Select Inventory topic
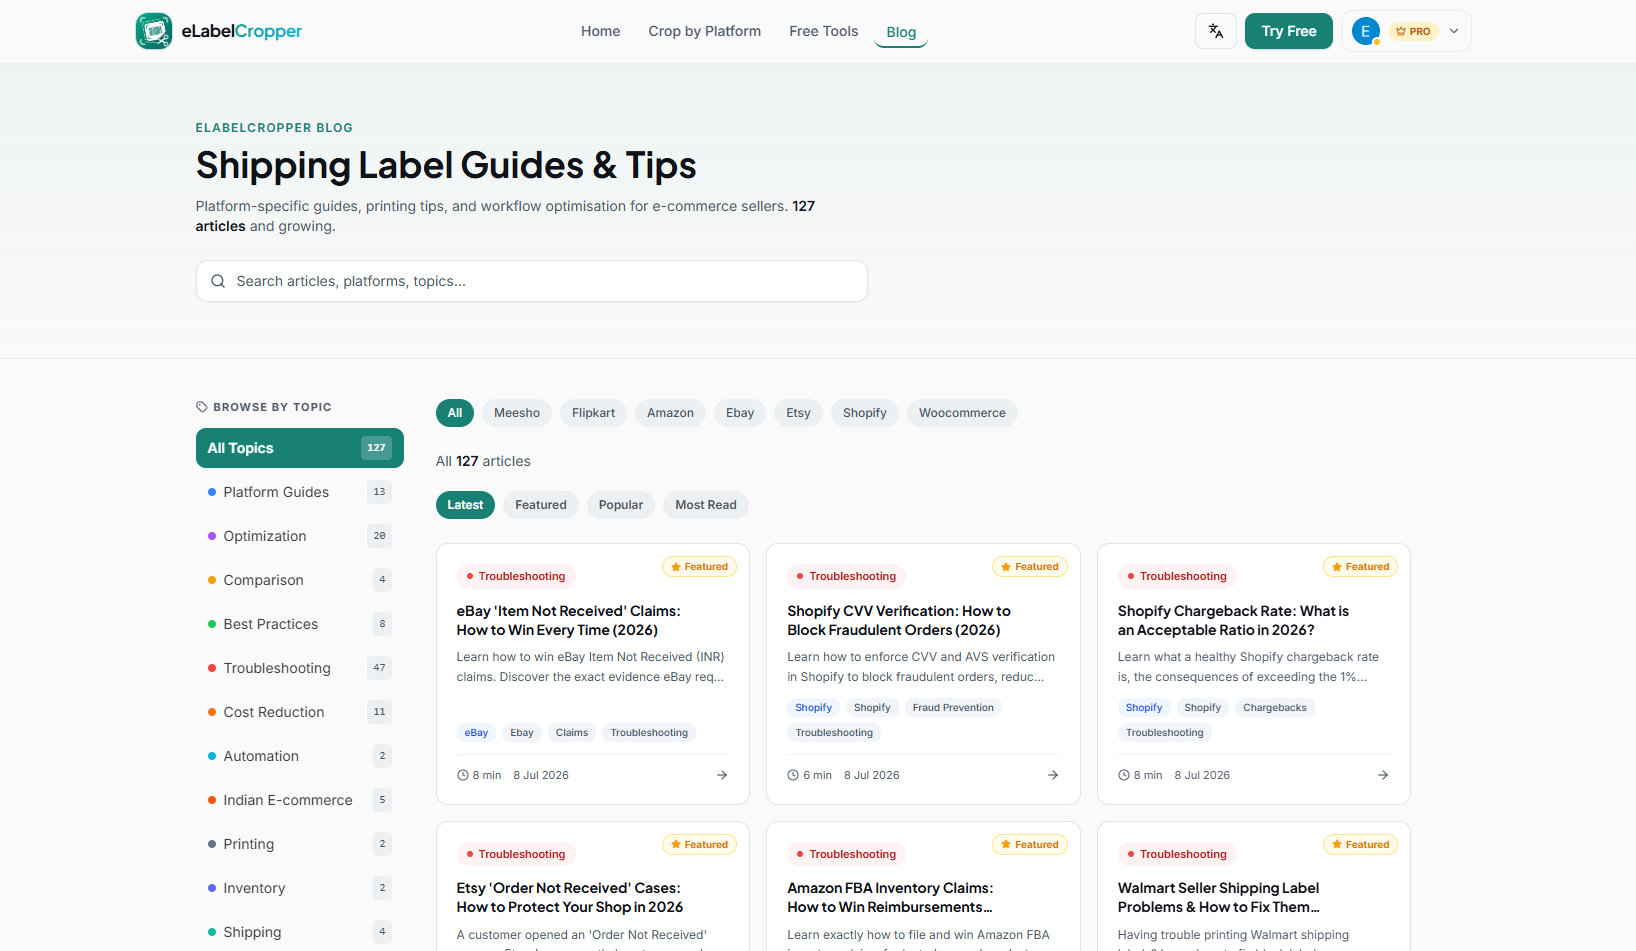Viewport: 1636px width, 951px height. point(300,888)
